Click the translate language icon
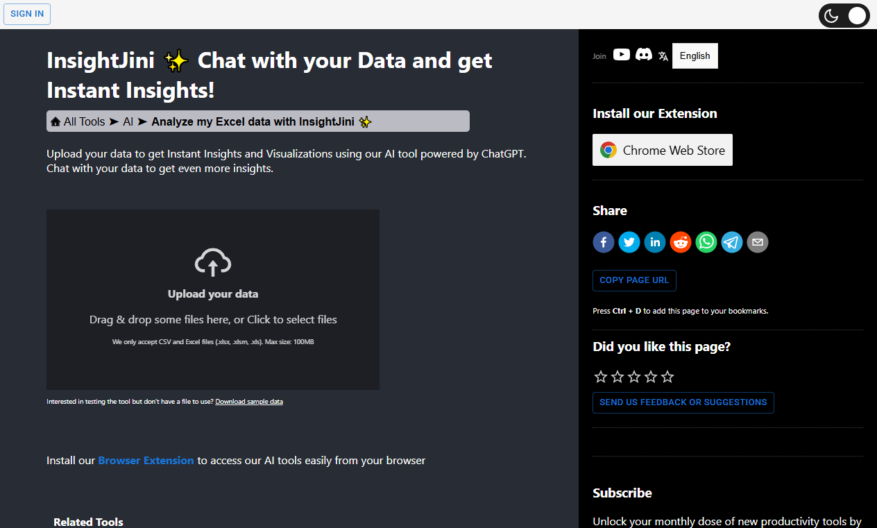877x528 pixels. pyautogui.click(x=663, y=56)
